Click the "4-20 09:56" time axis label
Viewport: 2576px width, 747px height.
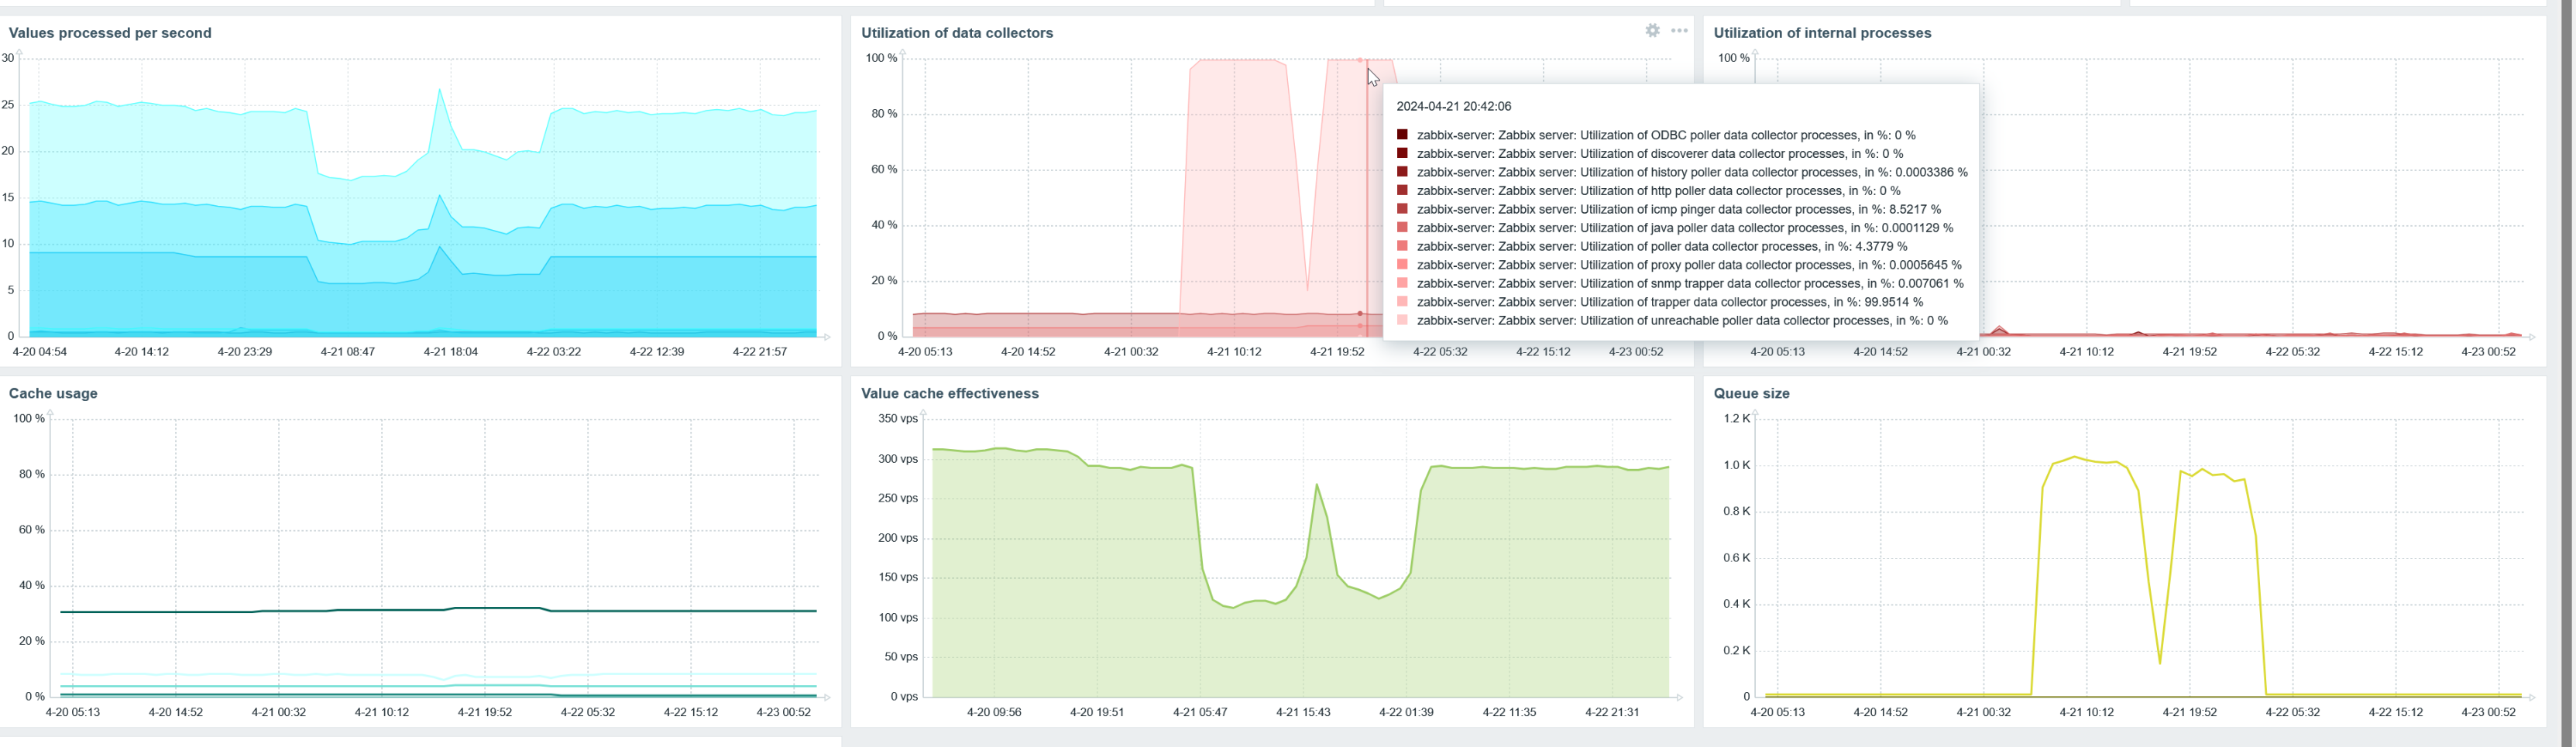coord(994,712)
